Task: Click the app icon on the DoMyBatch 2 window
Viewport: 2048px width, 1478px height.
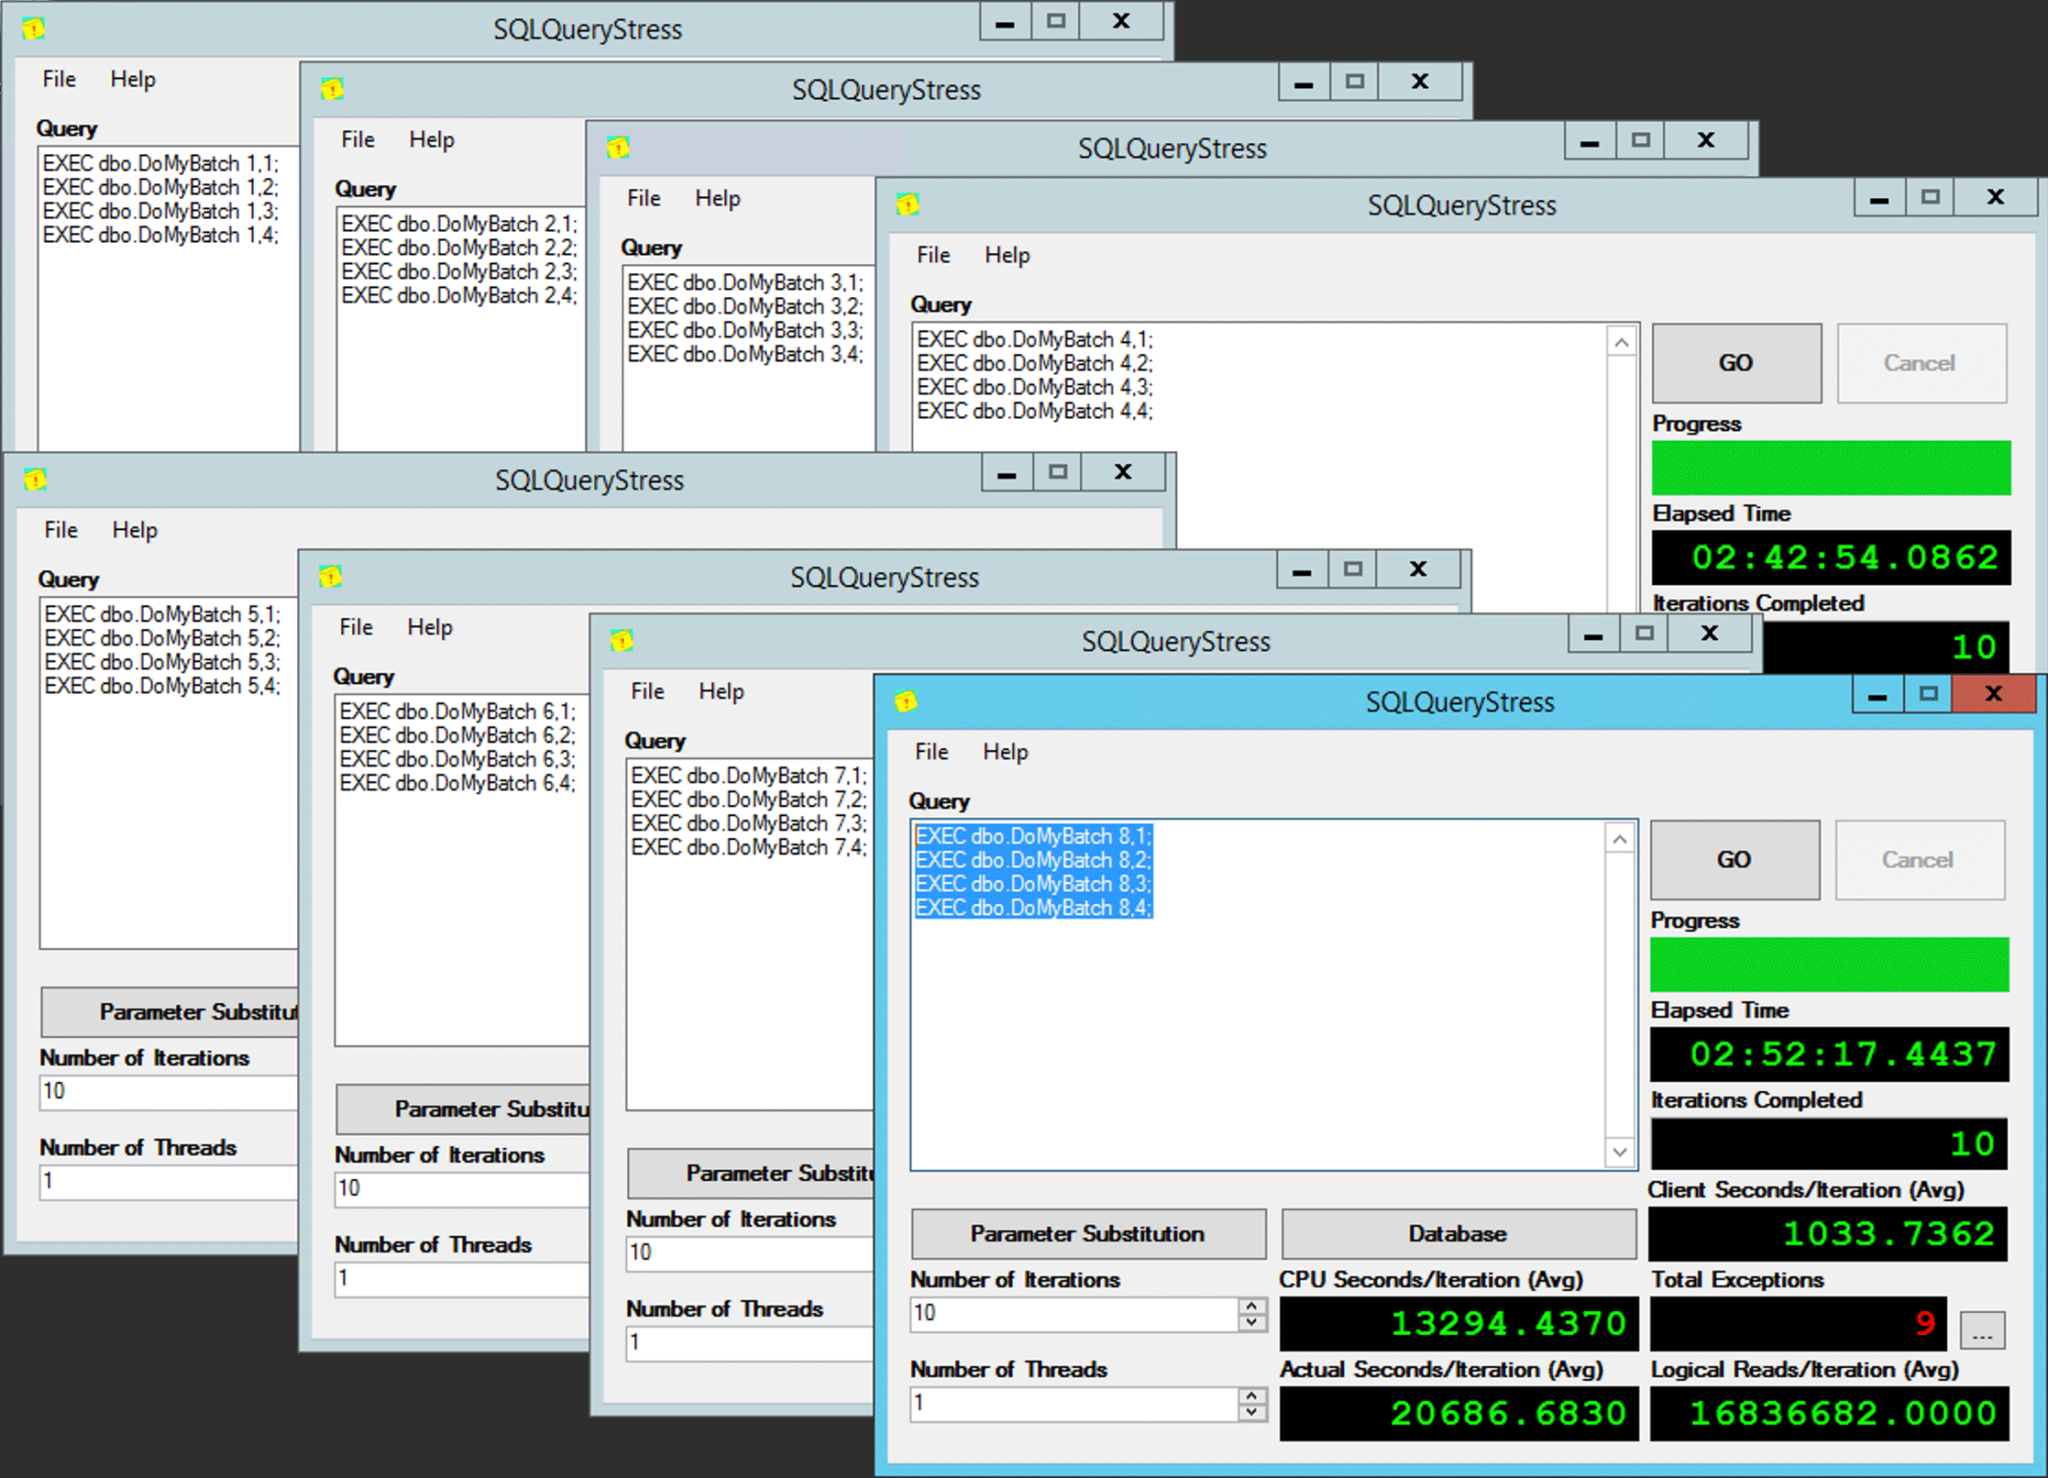Action: click(331, 89)
